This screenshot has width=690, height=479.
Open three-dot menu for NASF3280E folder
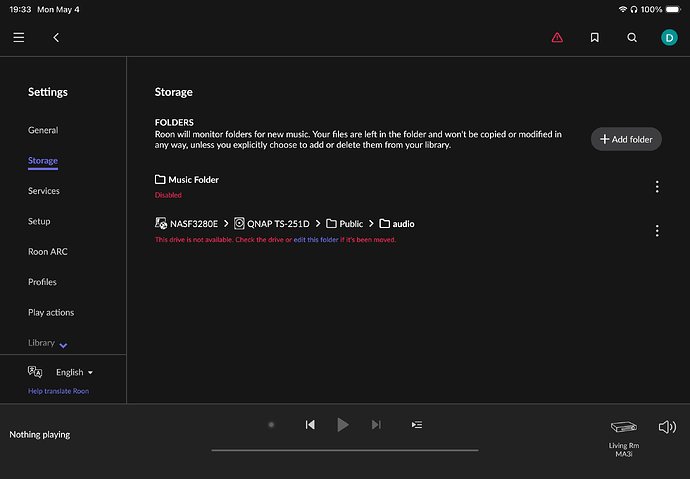click(x=657, y=230)
